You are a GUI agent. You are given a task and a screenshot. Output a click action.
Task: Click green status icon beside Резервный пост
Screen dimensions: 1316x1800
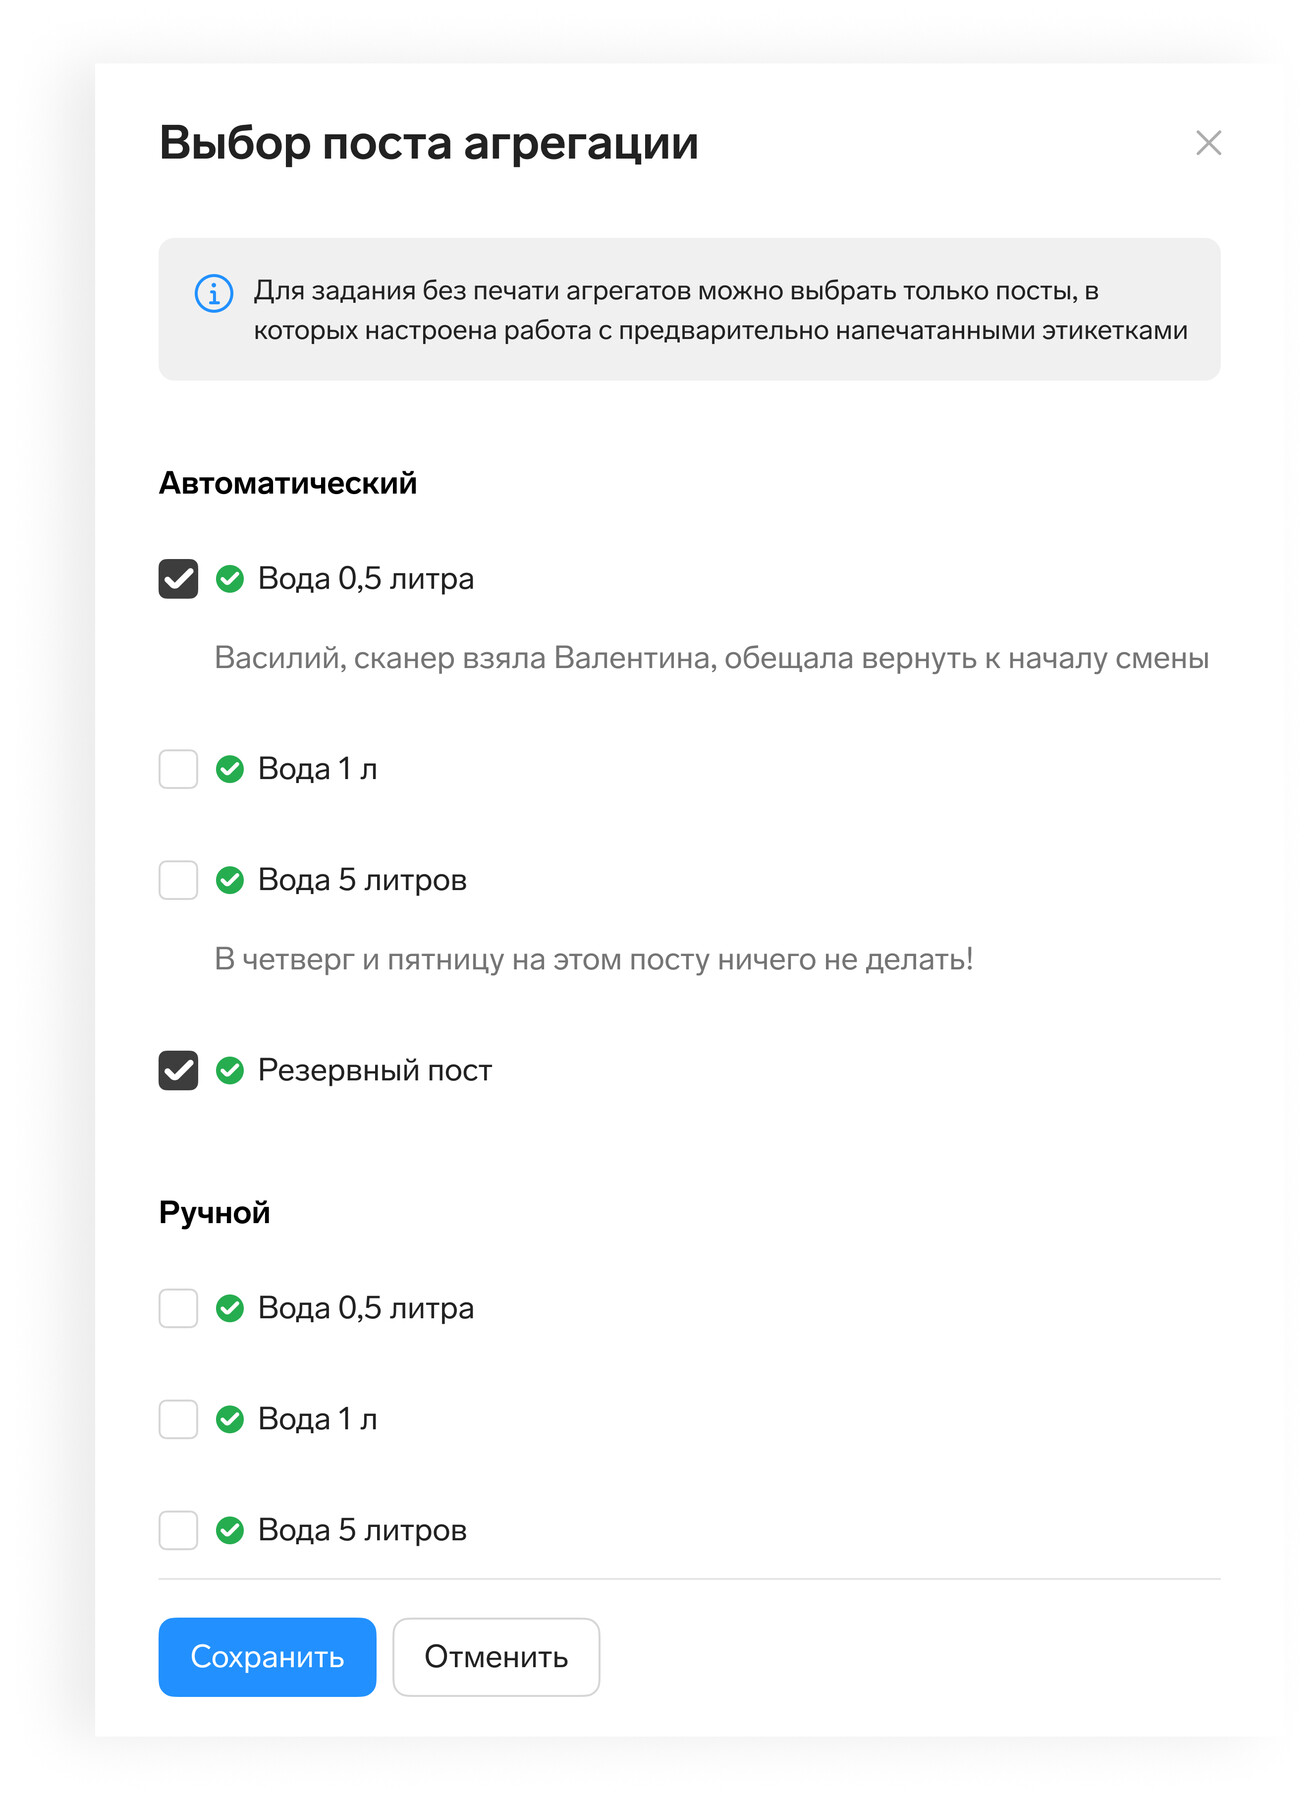pyautogui.click(x=230, y=1070)
